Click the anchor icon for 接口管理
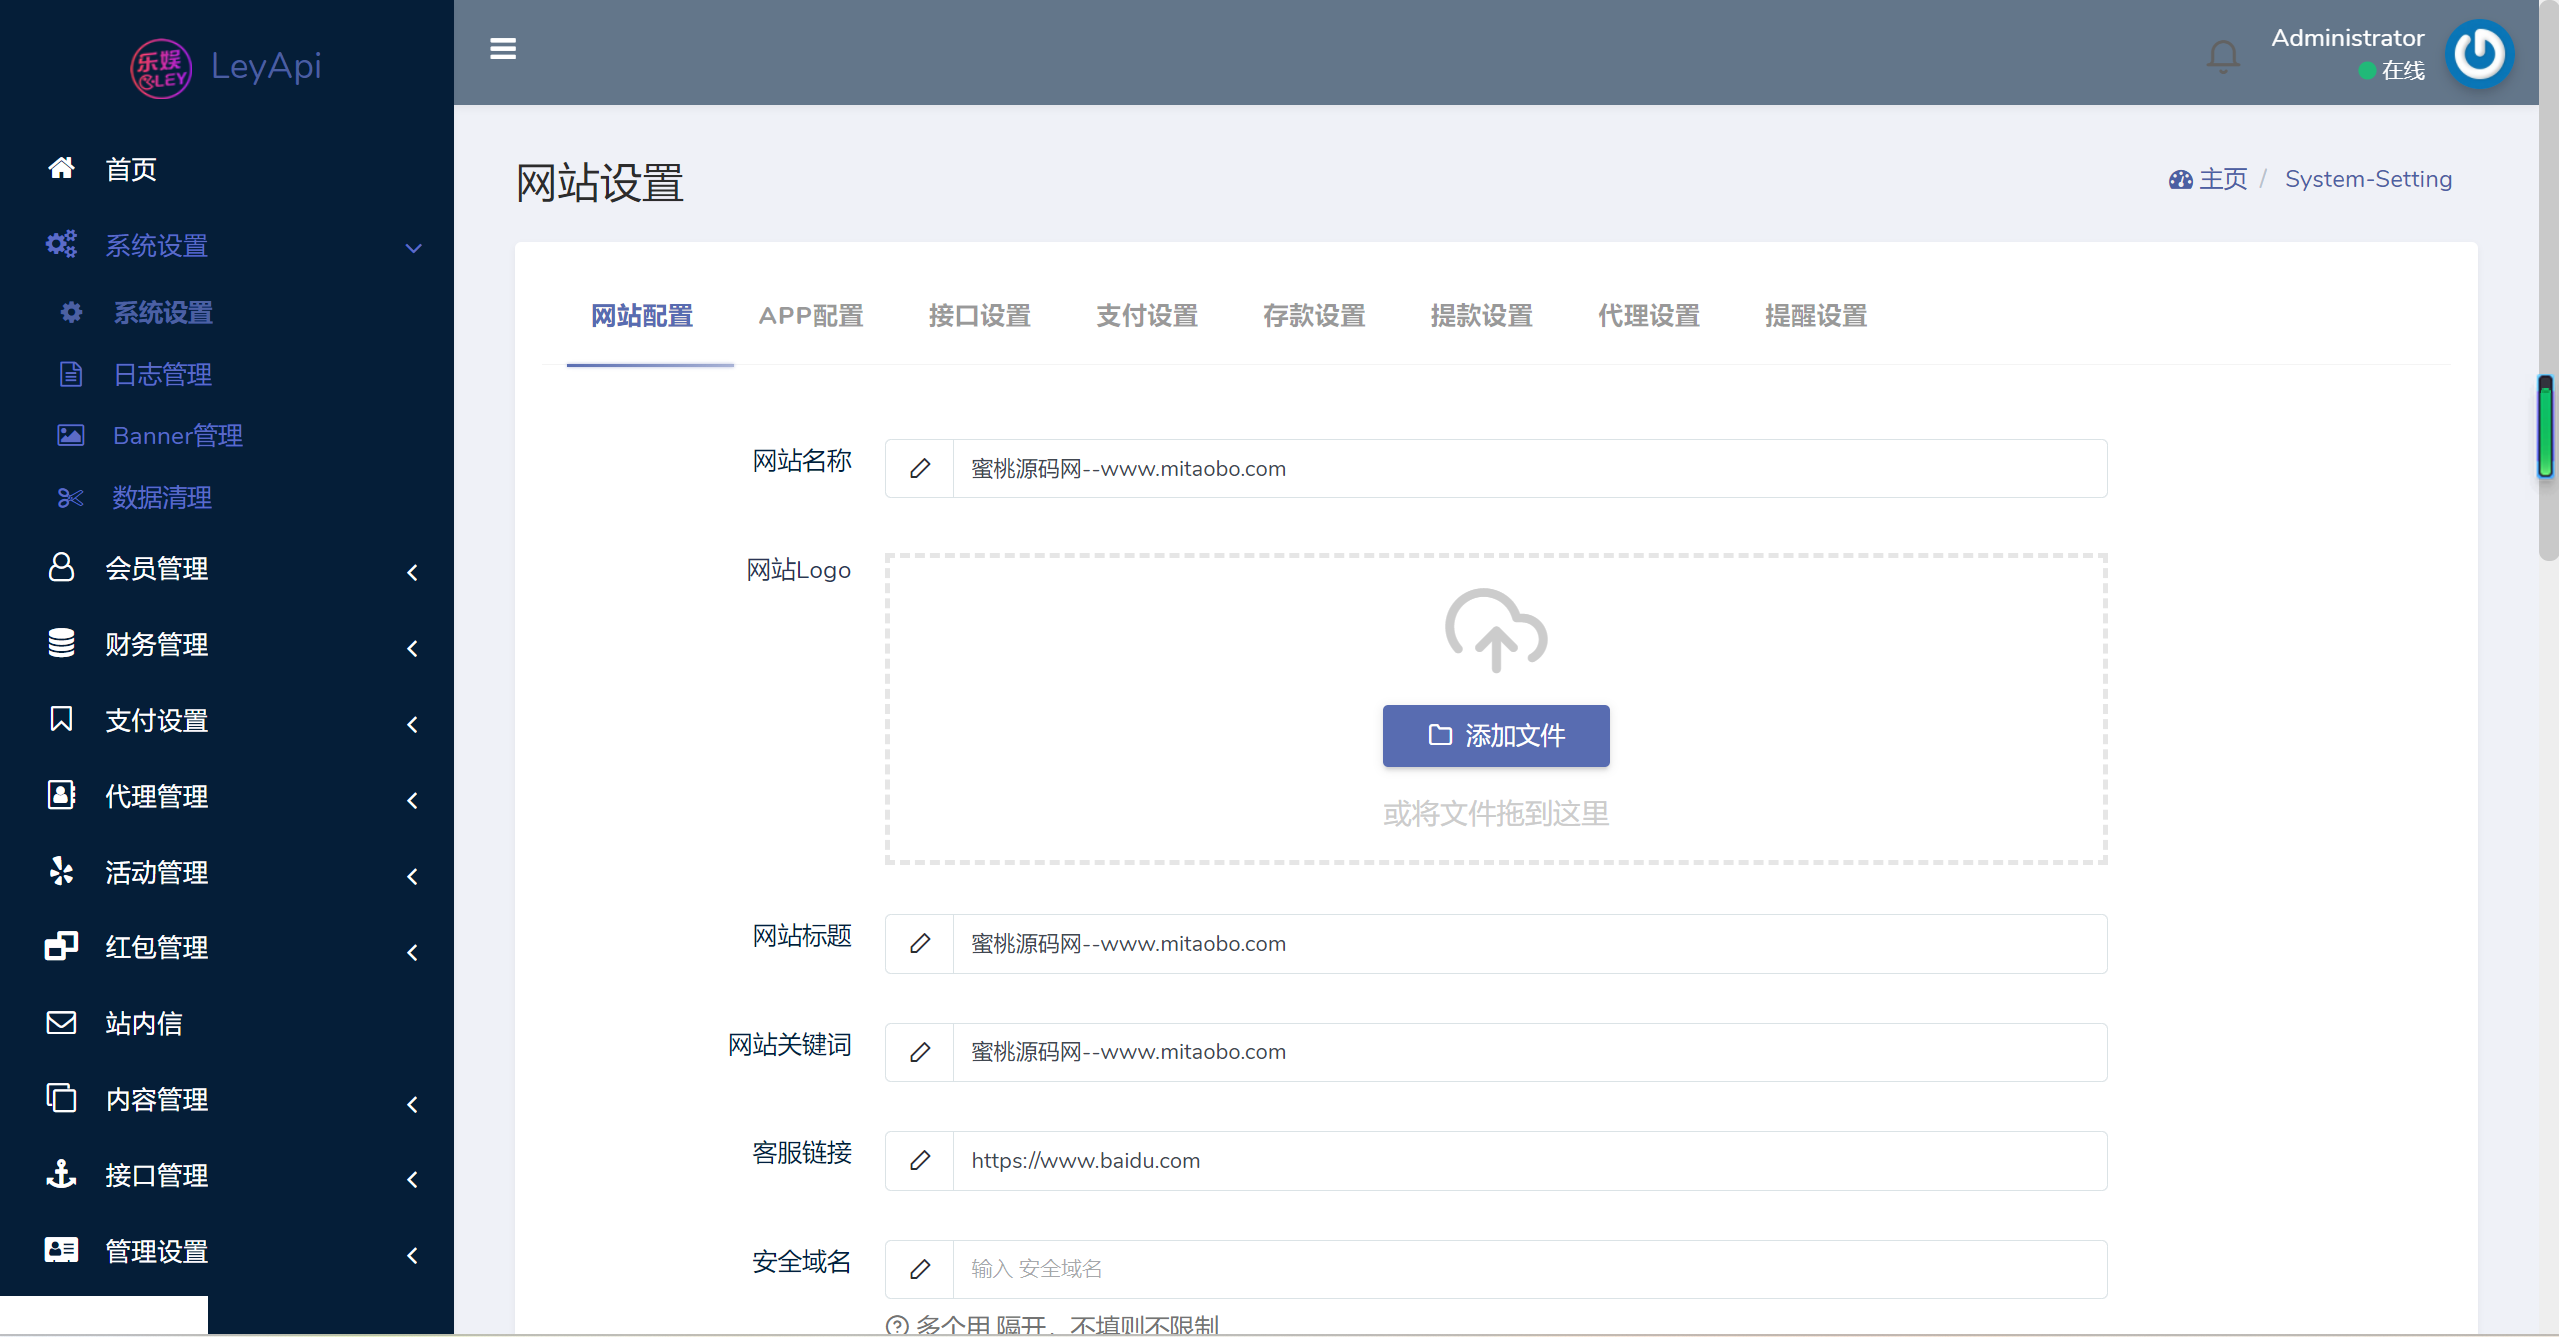 [62, 1174]
